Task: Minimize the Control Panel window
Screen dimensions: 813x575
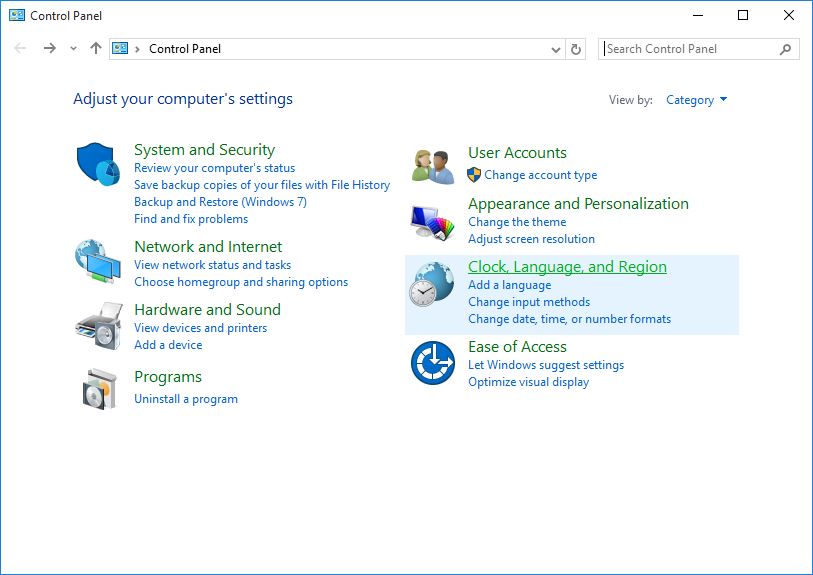Action: pyautogui.click(x=698, y=15)
